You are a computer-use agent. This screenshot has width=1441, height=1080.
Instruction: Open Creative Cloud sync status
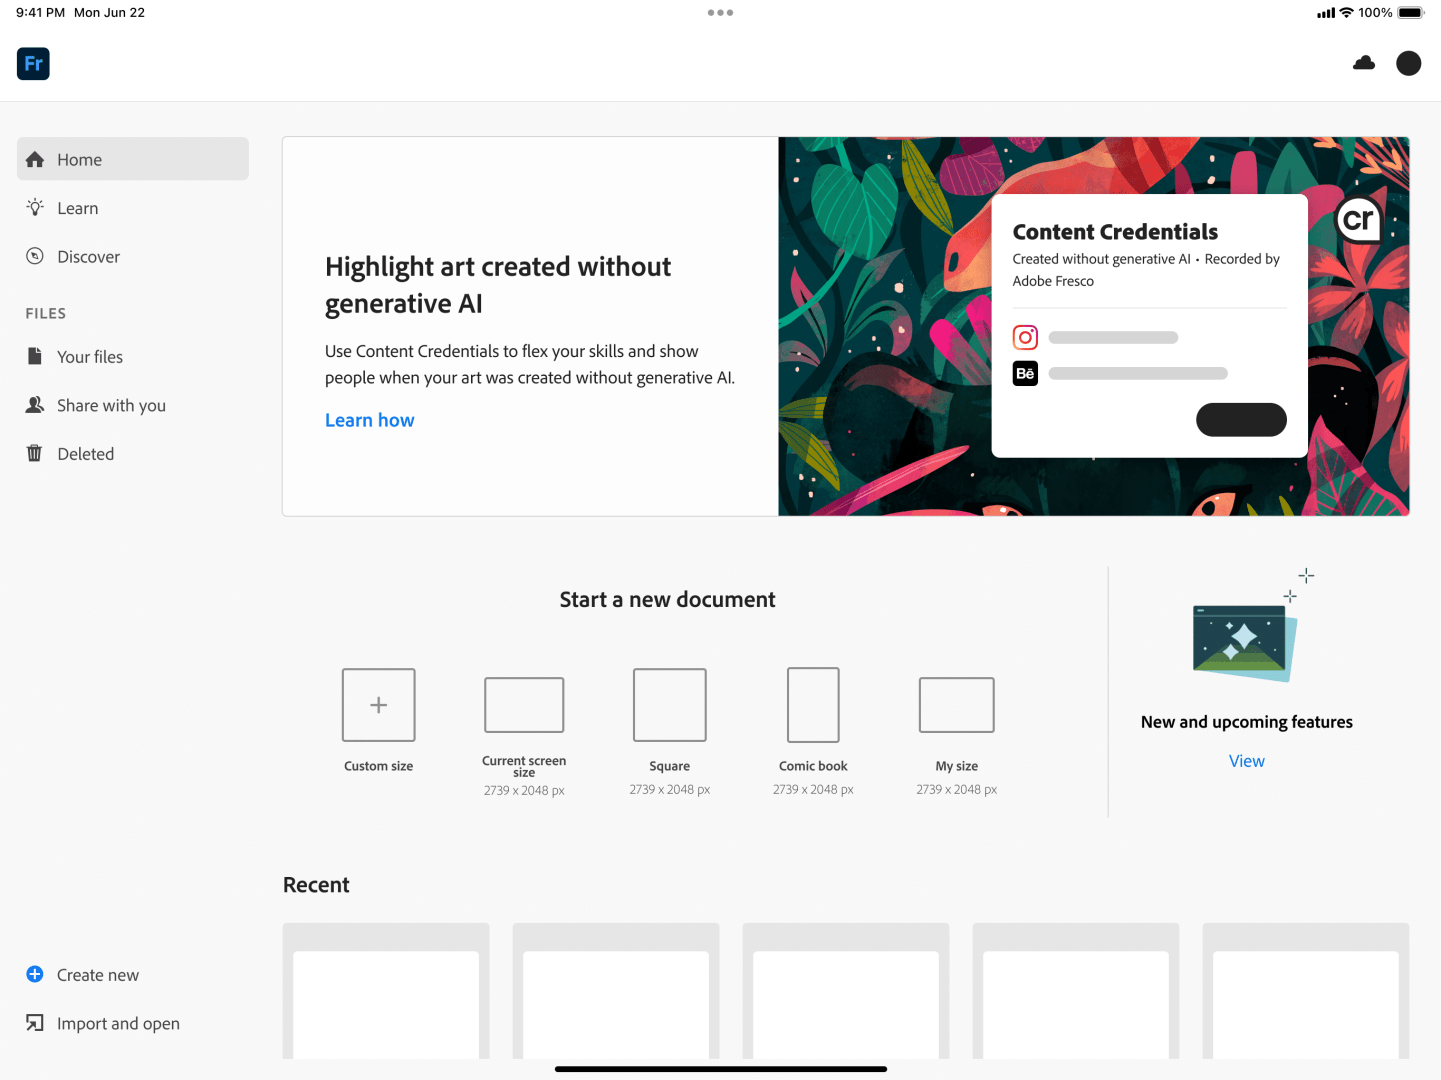click(x=1363, y=63)
